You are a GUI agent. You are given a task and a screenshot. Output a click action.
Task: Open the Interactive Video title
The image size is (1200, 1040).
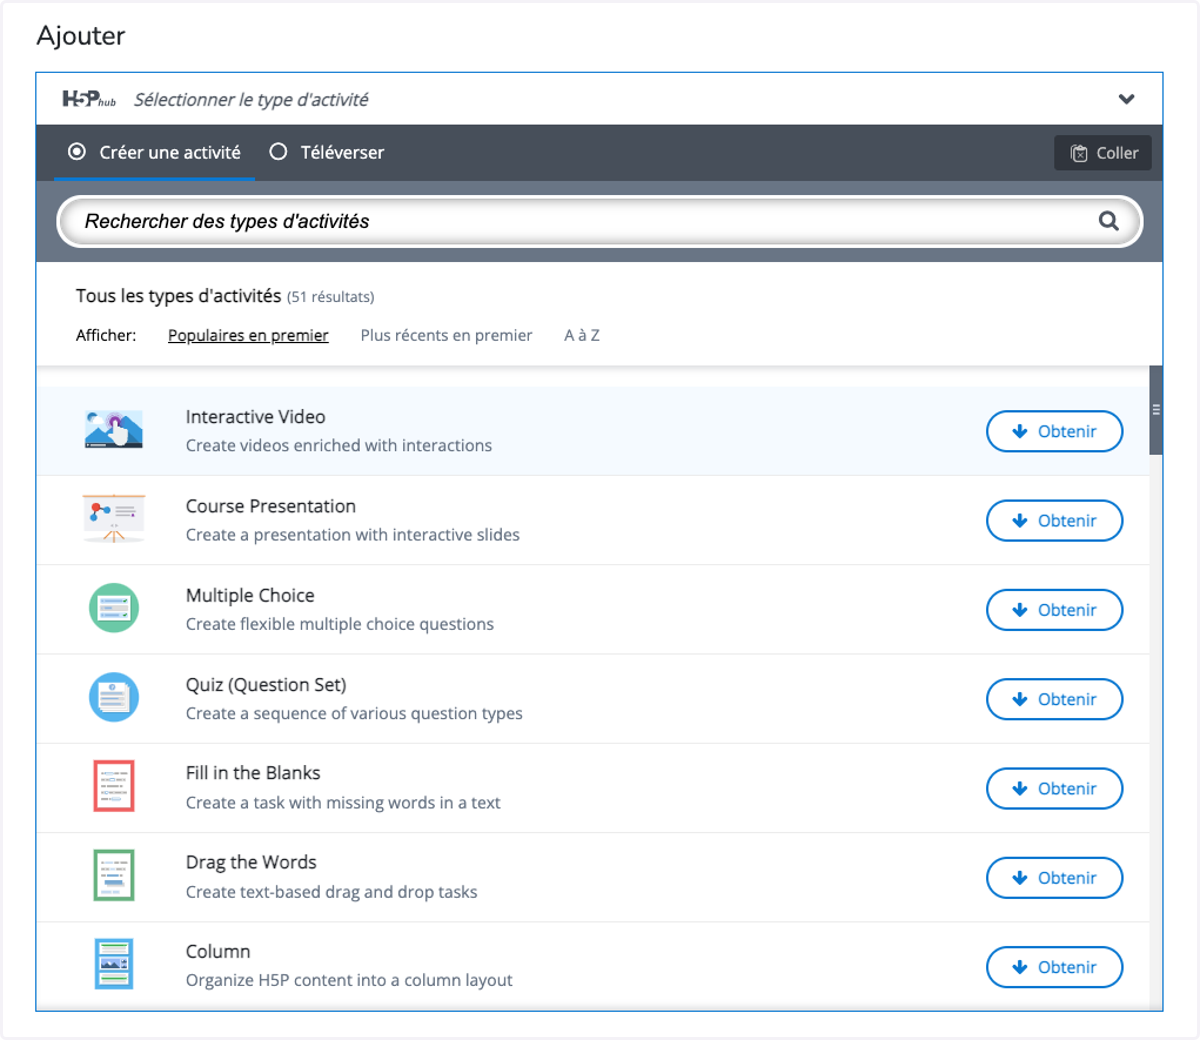point(256,417)
